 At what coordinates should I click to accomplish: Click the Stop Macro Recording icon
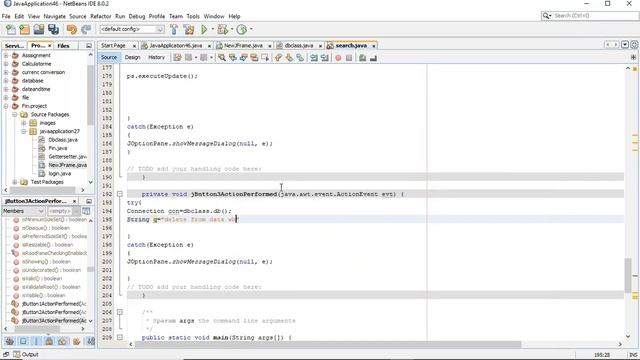tap(349, 58)
